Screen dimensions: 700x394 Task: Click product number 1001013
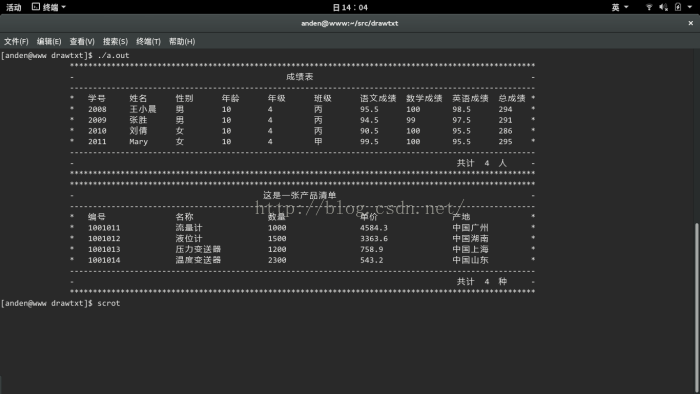coord(104,249)
